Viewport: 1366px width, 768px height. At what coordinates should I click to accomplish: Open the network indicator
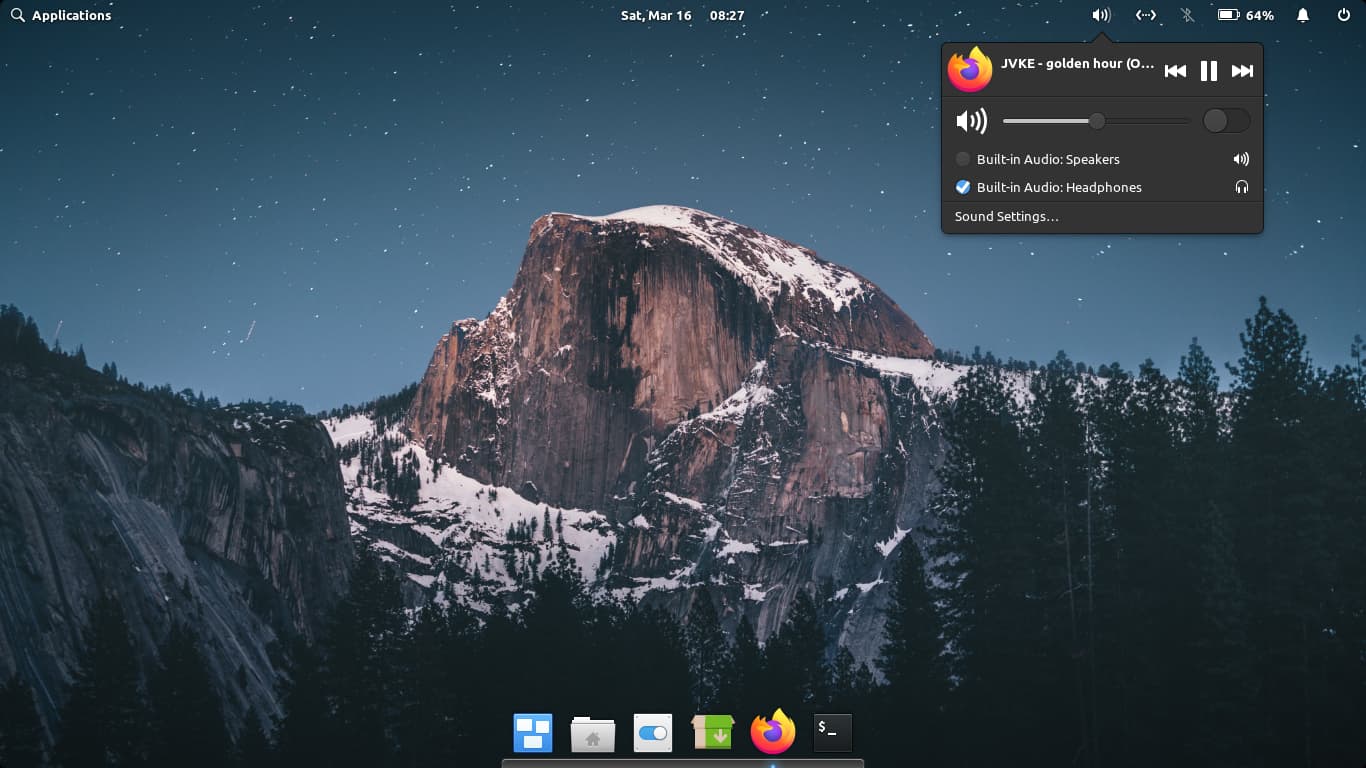[1146, 15]
